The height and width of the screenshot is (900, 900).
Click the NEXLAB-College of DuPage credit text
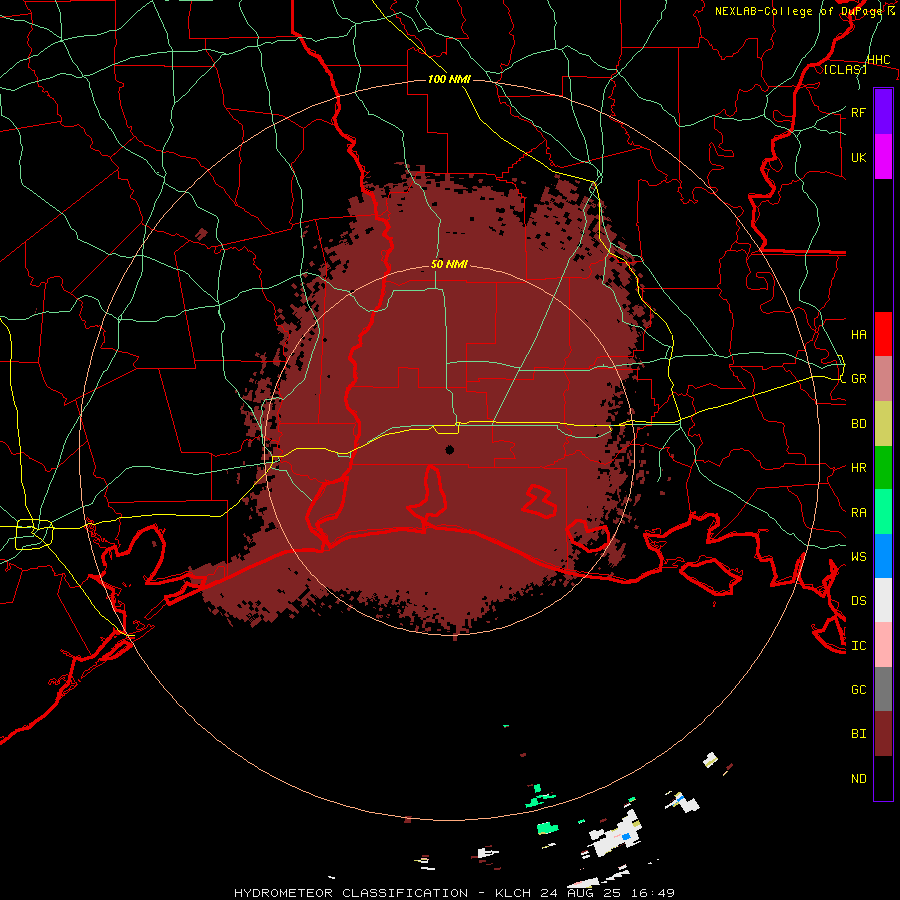[800, 11]
